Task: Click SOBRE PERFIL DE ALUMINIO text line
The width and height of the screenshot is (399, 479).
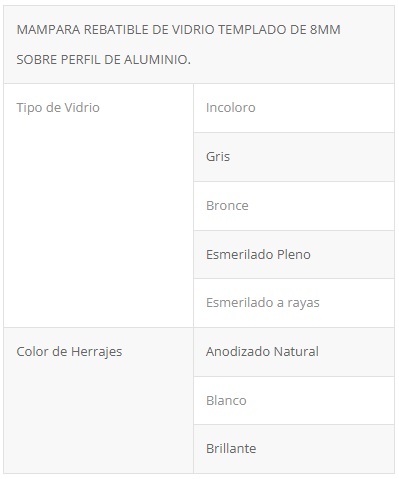Action: pos(103,60)
